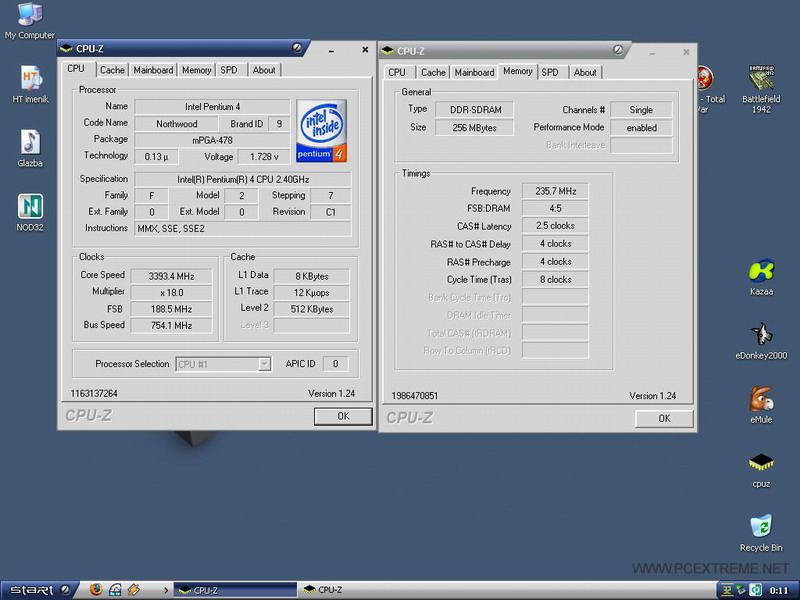Click OK in the right CPU-Z memory window
Image resolution: width=800 pixels, height=600 pixels.
coord(664,418)
